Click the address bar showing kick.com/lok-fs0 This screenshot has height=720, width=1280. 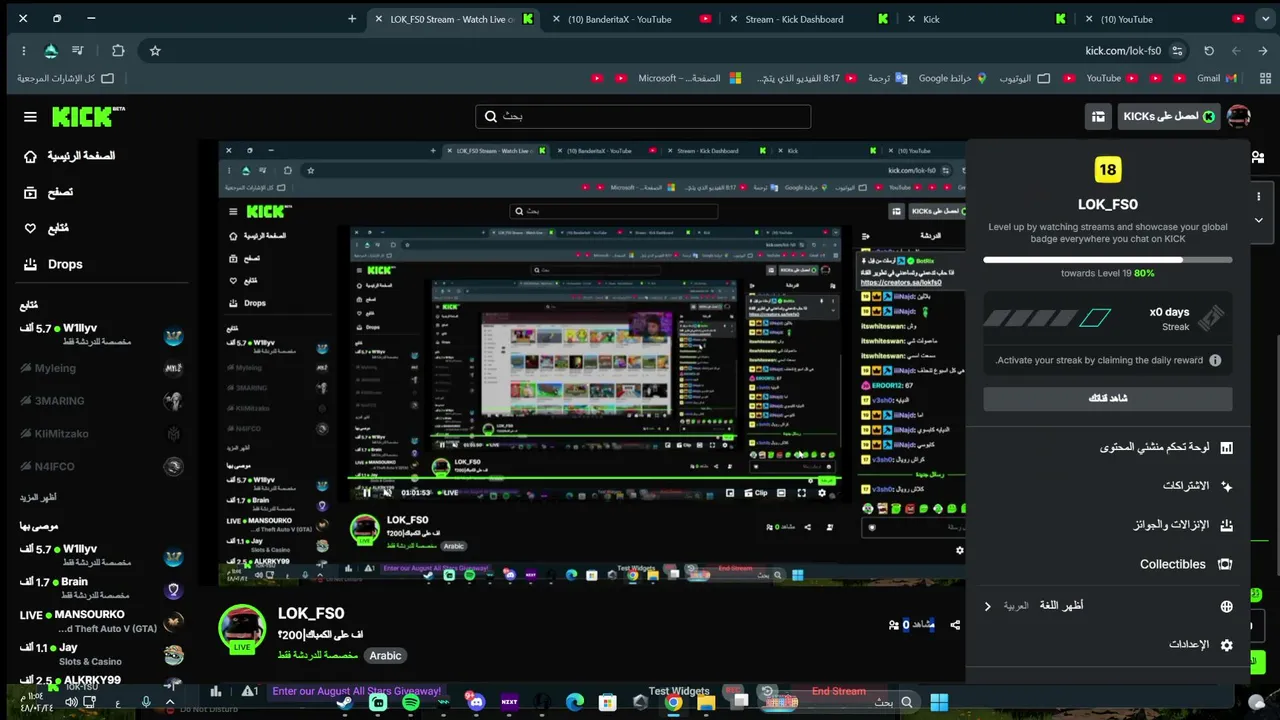coord(1123,51)
